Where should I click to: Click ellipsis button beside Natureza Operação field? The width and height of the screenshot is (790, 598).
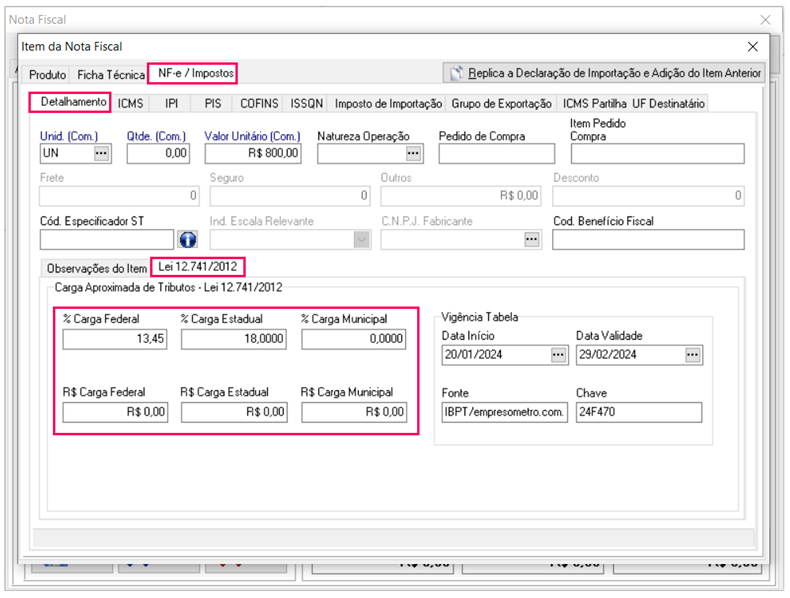pos(414,153)
